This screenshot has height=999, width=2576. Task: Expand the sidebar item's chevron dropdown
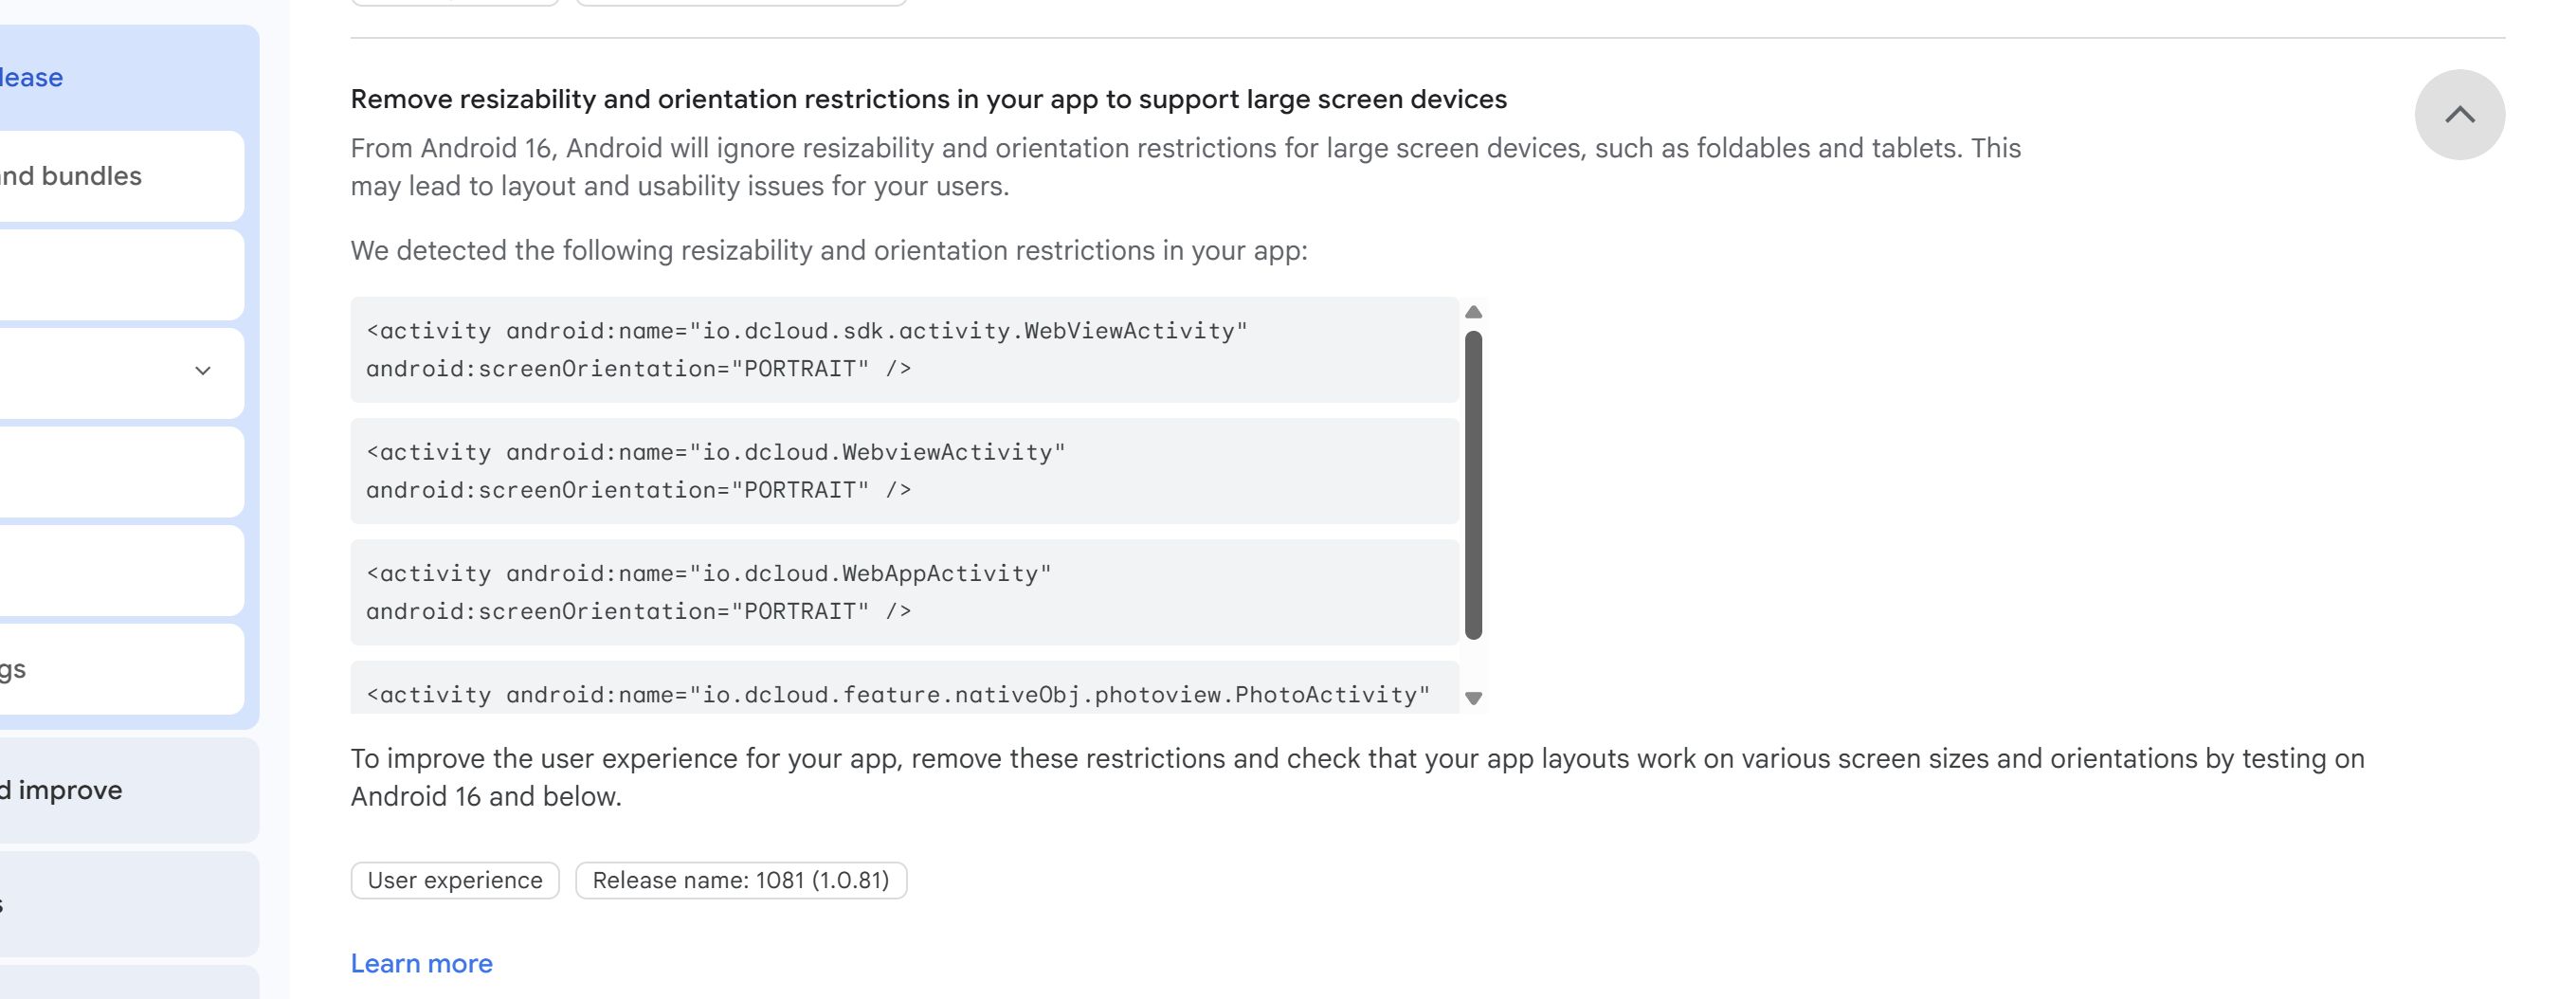tap(203, 371)
